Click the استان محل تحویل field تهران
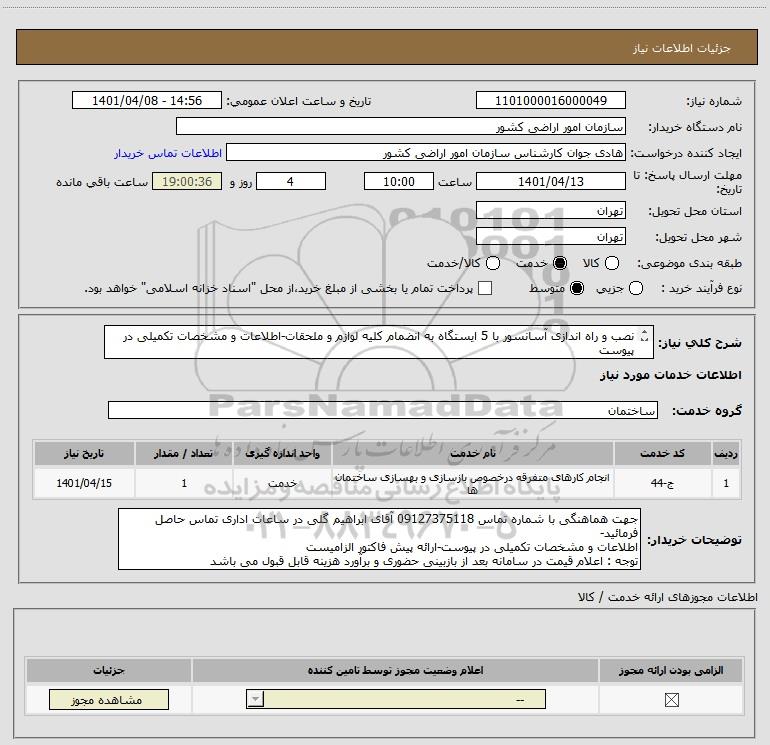This screenshot has width=770, height=745. 550,211
